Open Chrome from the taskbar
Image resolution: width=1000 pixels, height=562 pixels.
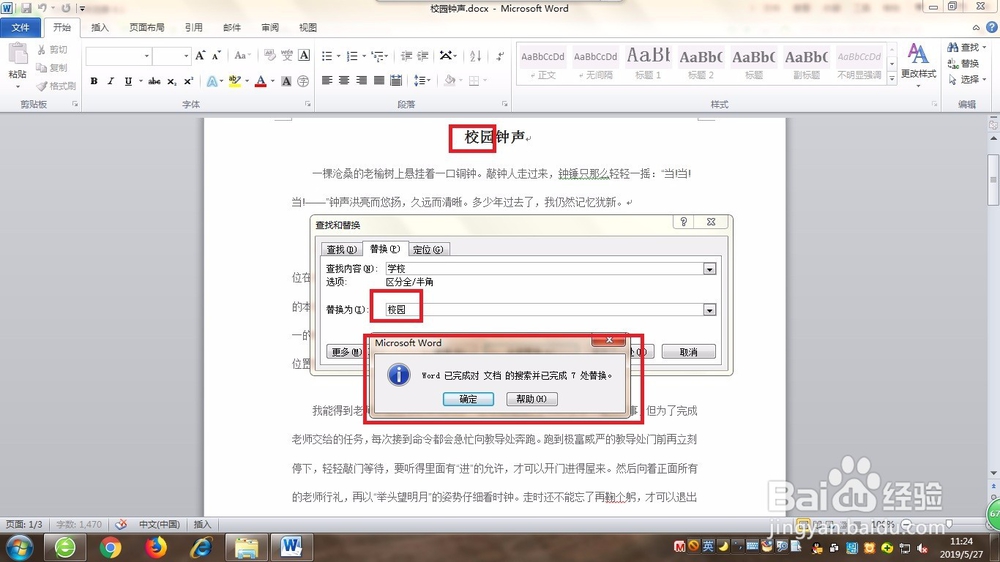[x=110, y=547]
